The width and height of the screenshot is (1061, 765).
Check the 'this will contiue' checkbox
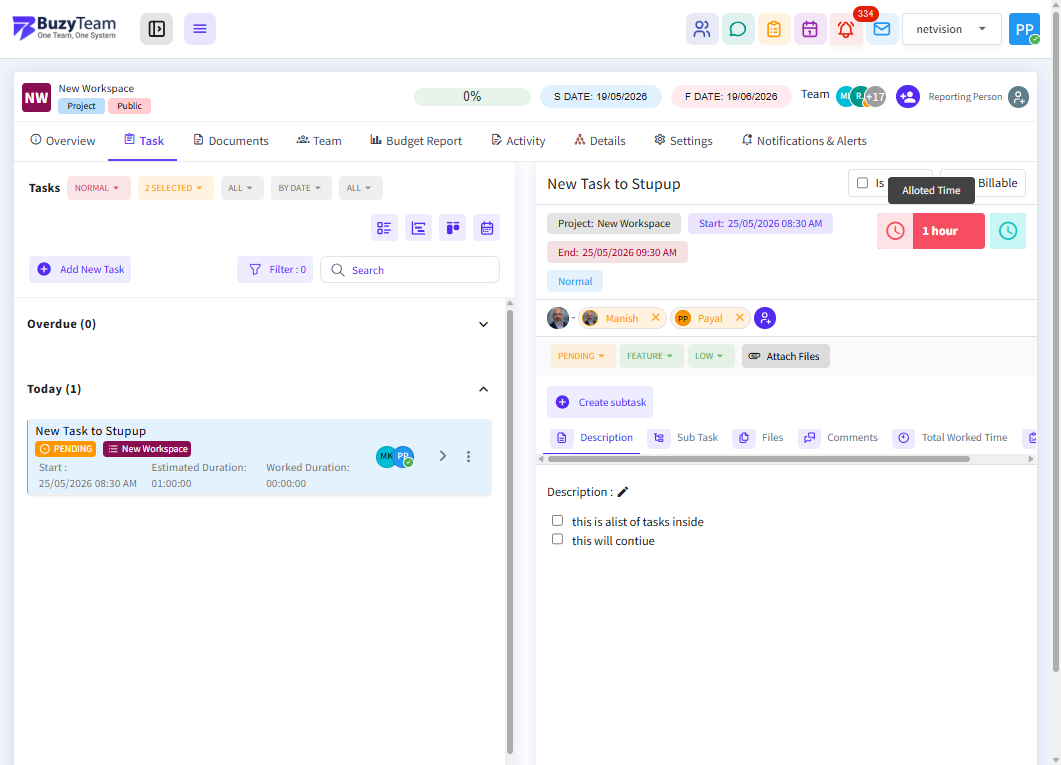[558, 539]
